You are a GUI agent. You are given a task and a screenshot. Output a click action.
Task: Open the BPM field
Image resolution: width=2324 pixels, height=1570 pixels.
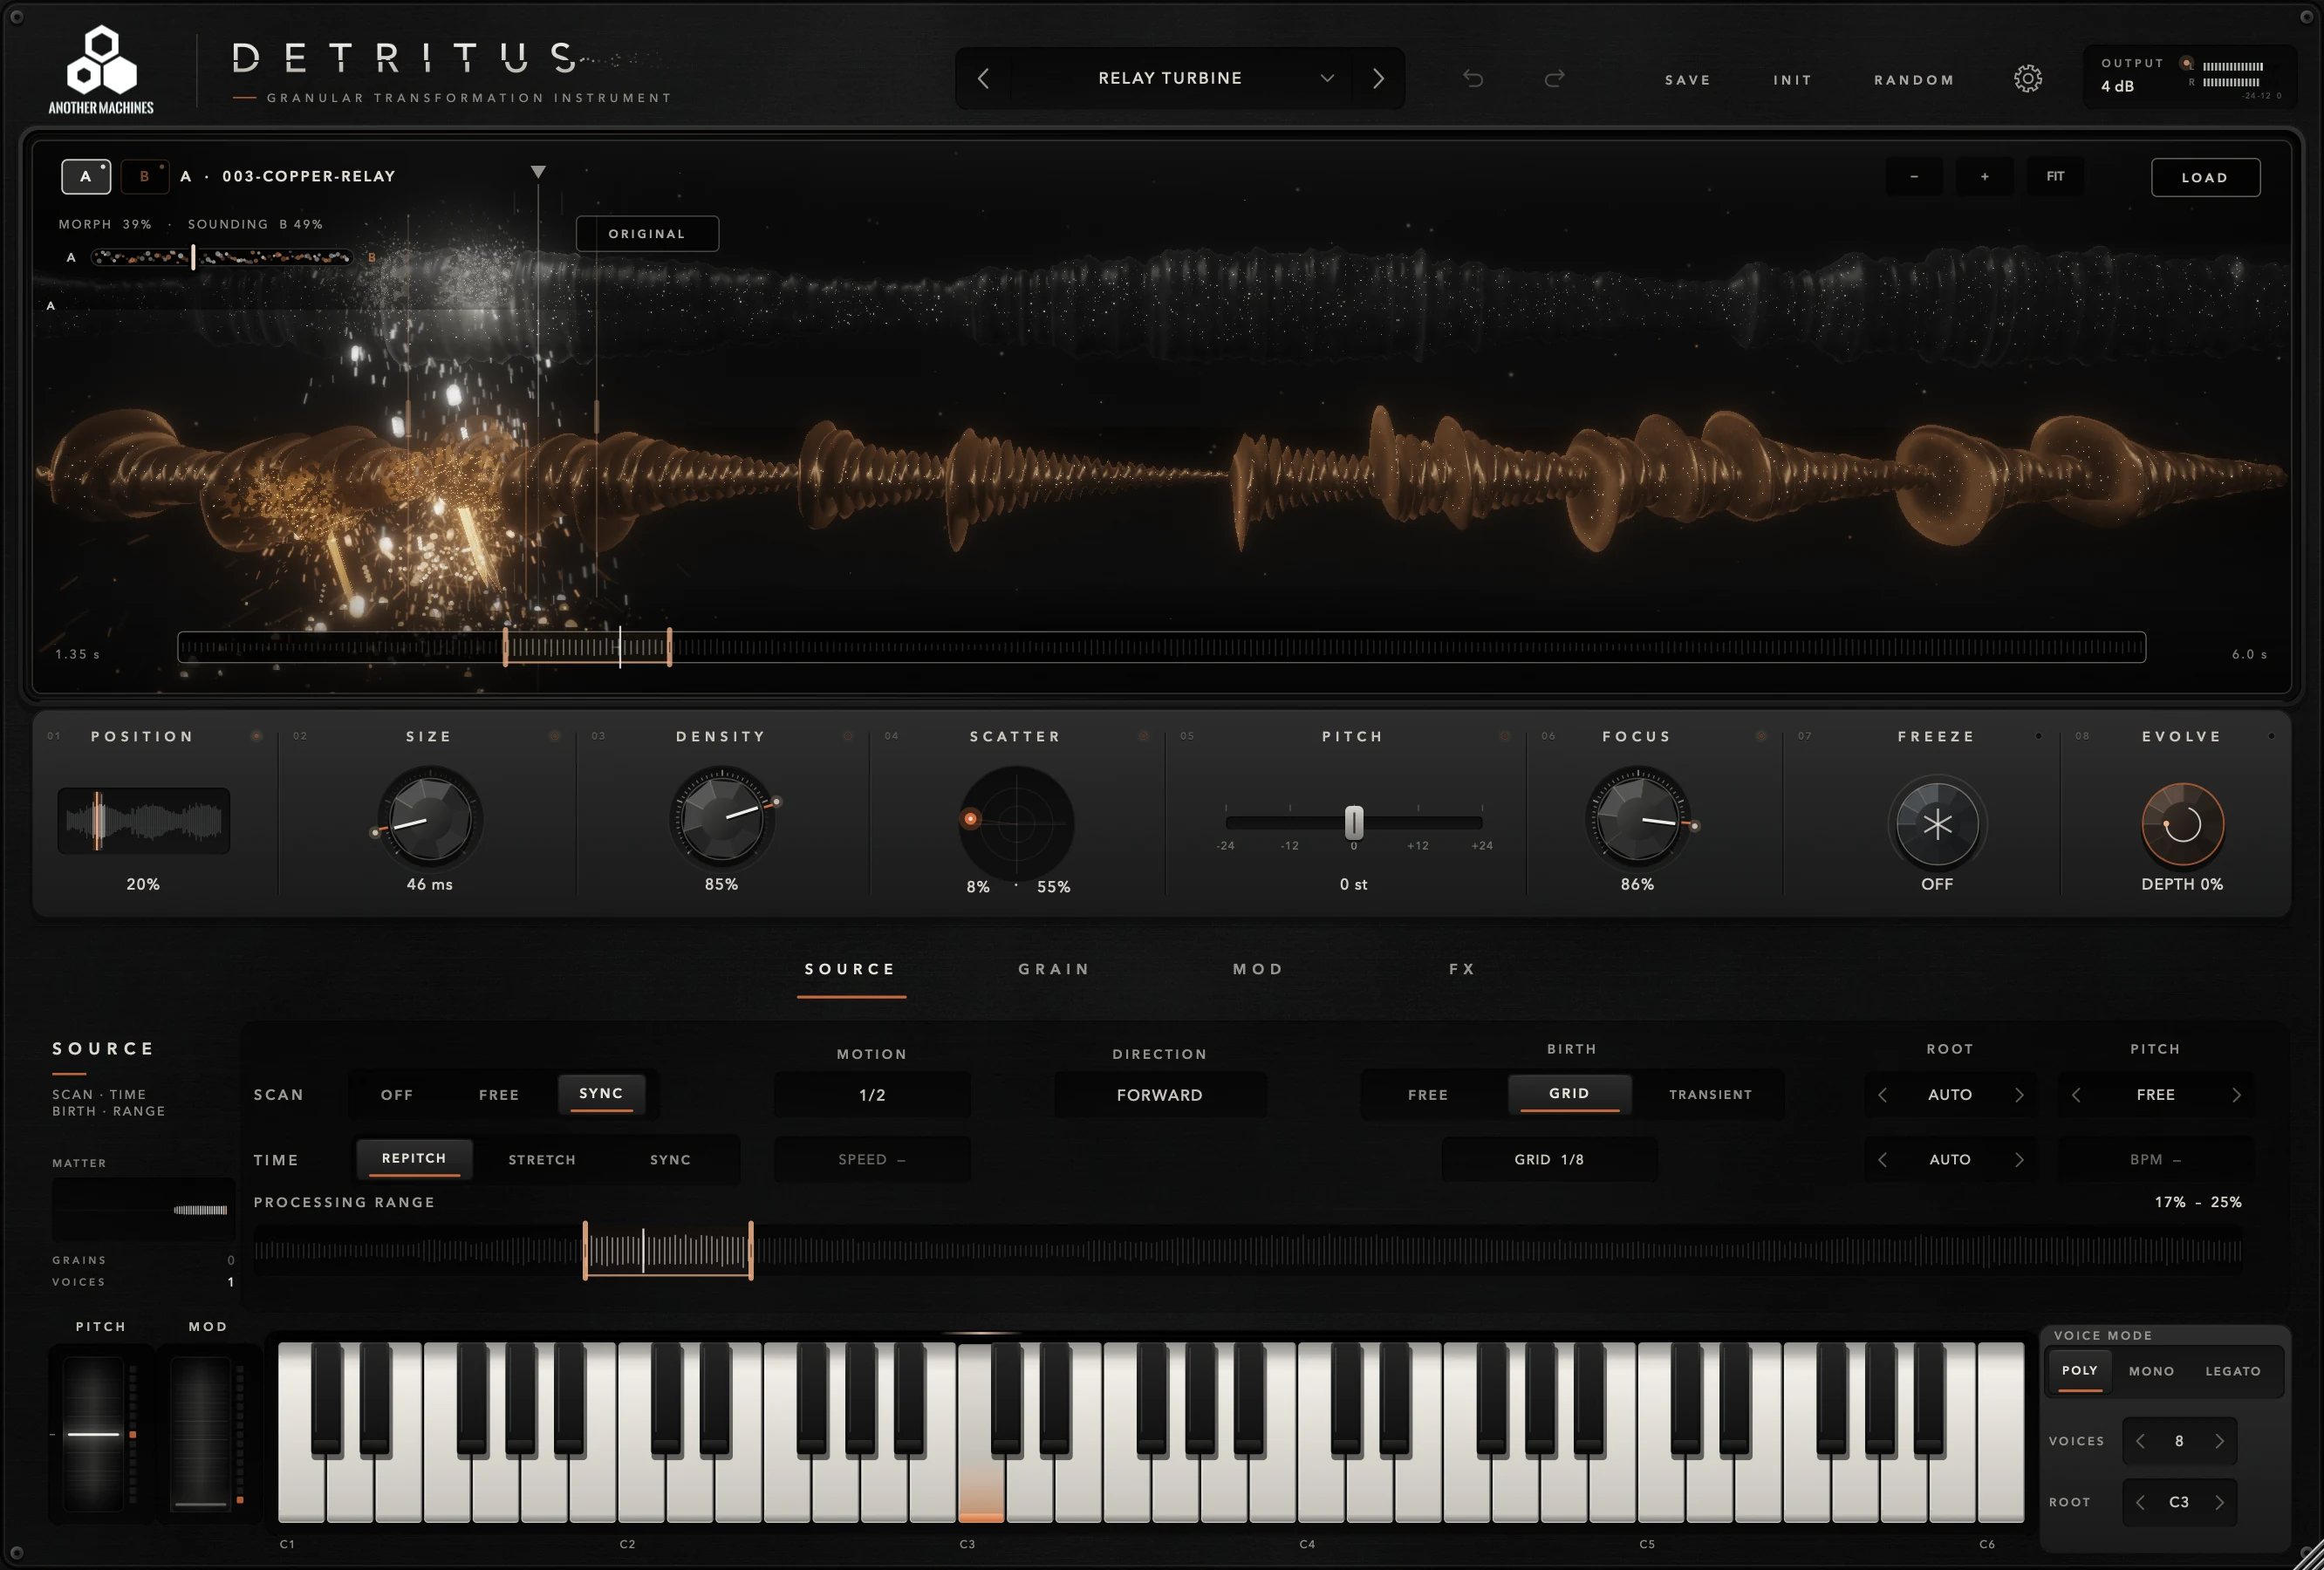click(2156, 1160)
